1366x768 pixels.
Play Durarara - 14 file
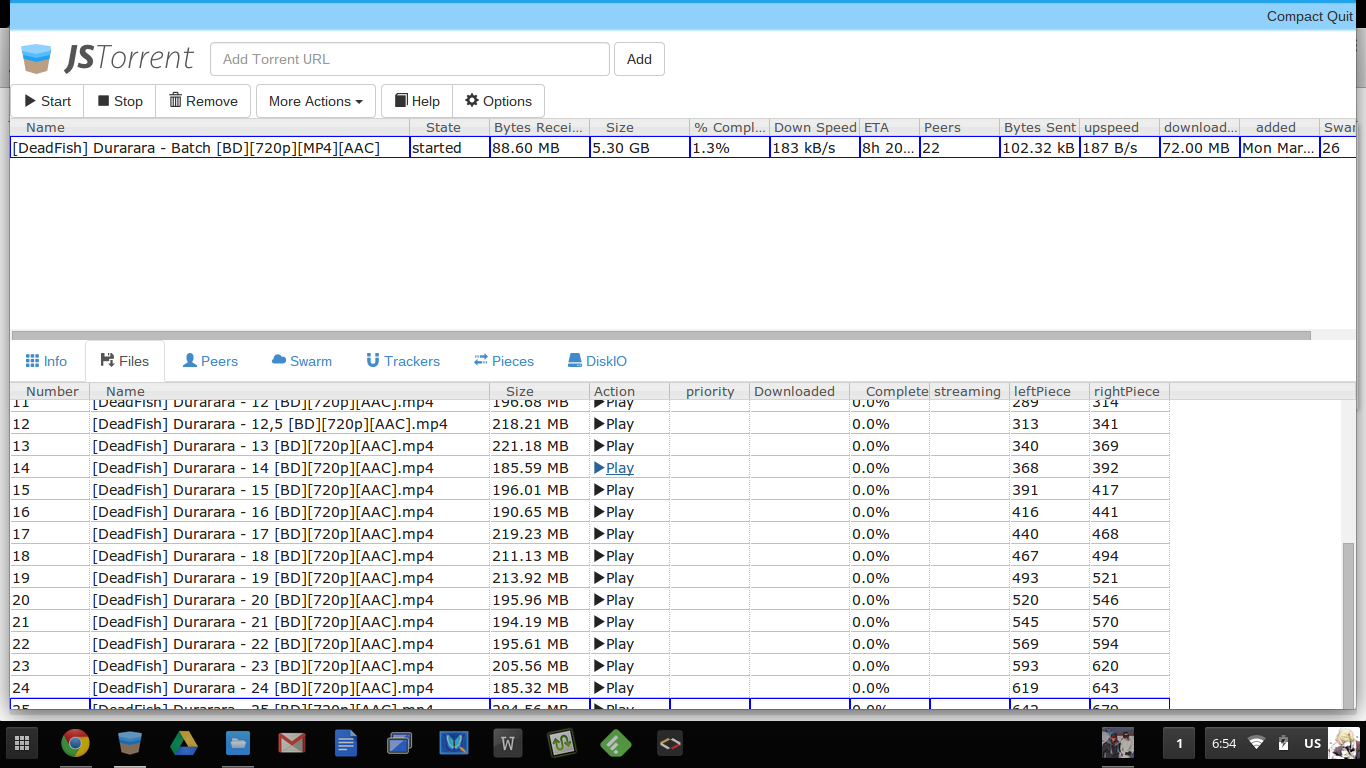point(614,468)
